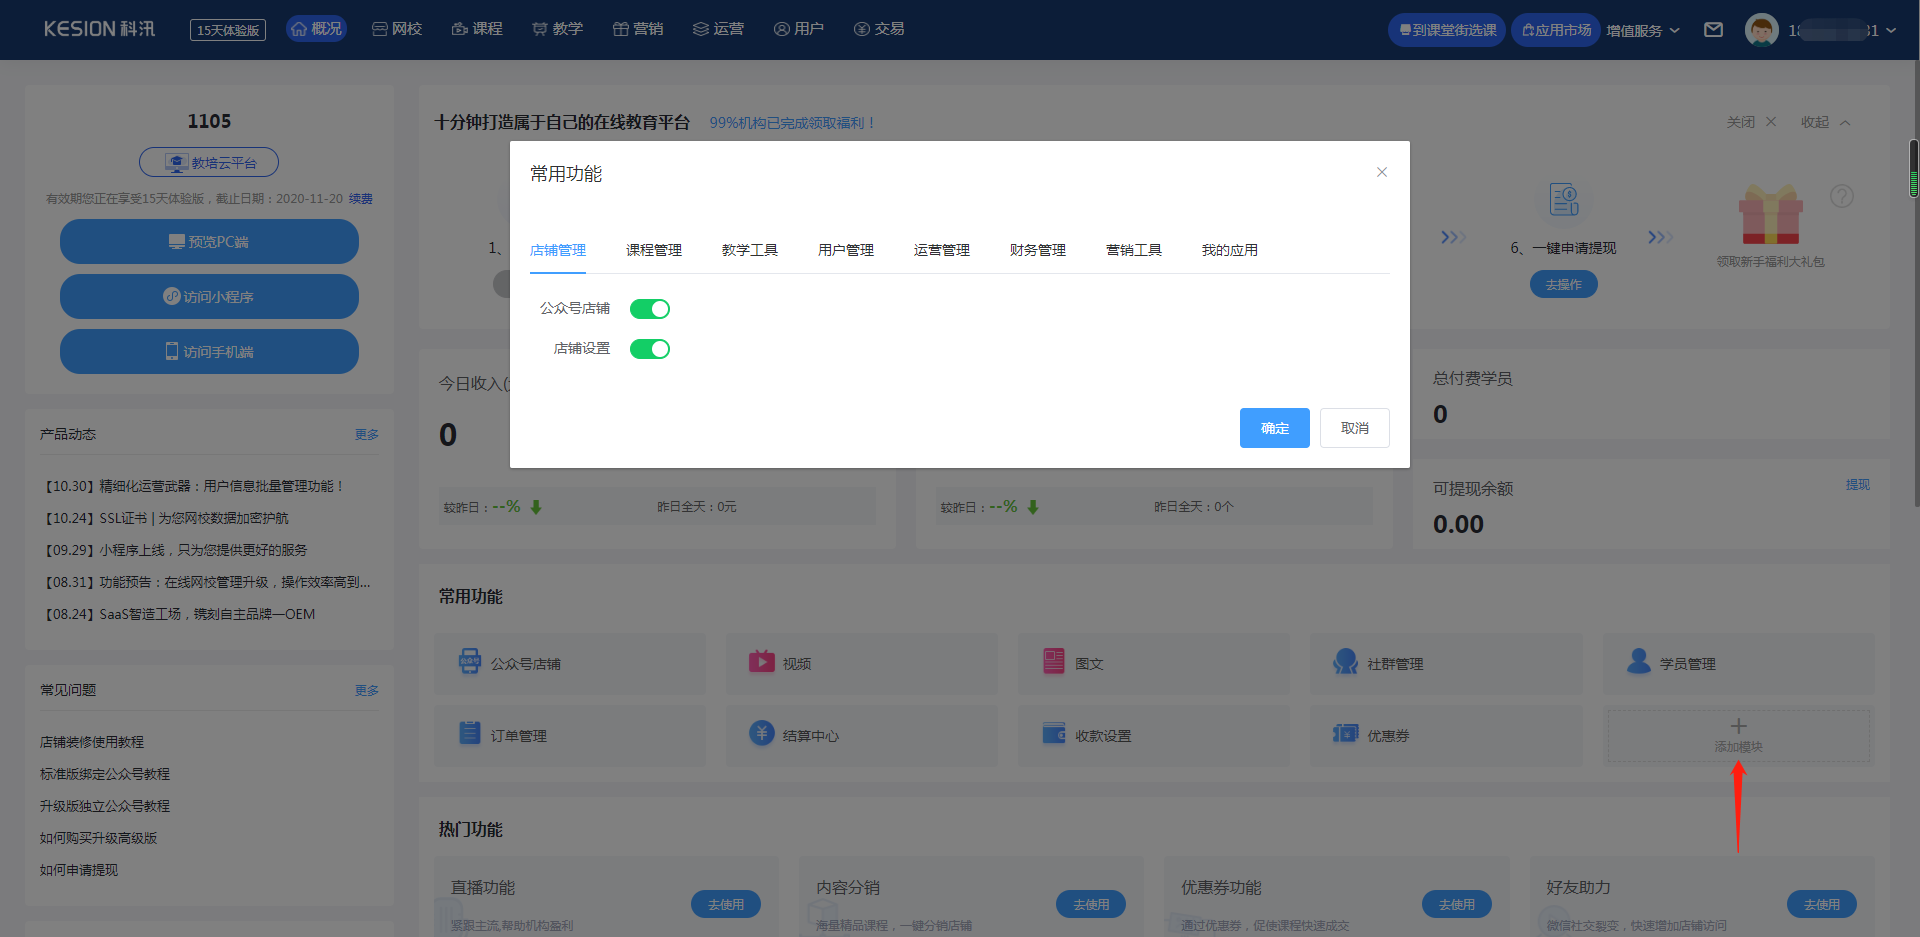The image size is (1920, 937).
Task: Click the gift box icon
Action: tap(1770, 214)
